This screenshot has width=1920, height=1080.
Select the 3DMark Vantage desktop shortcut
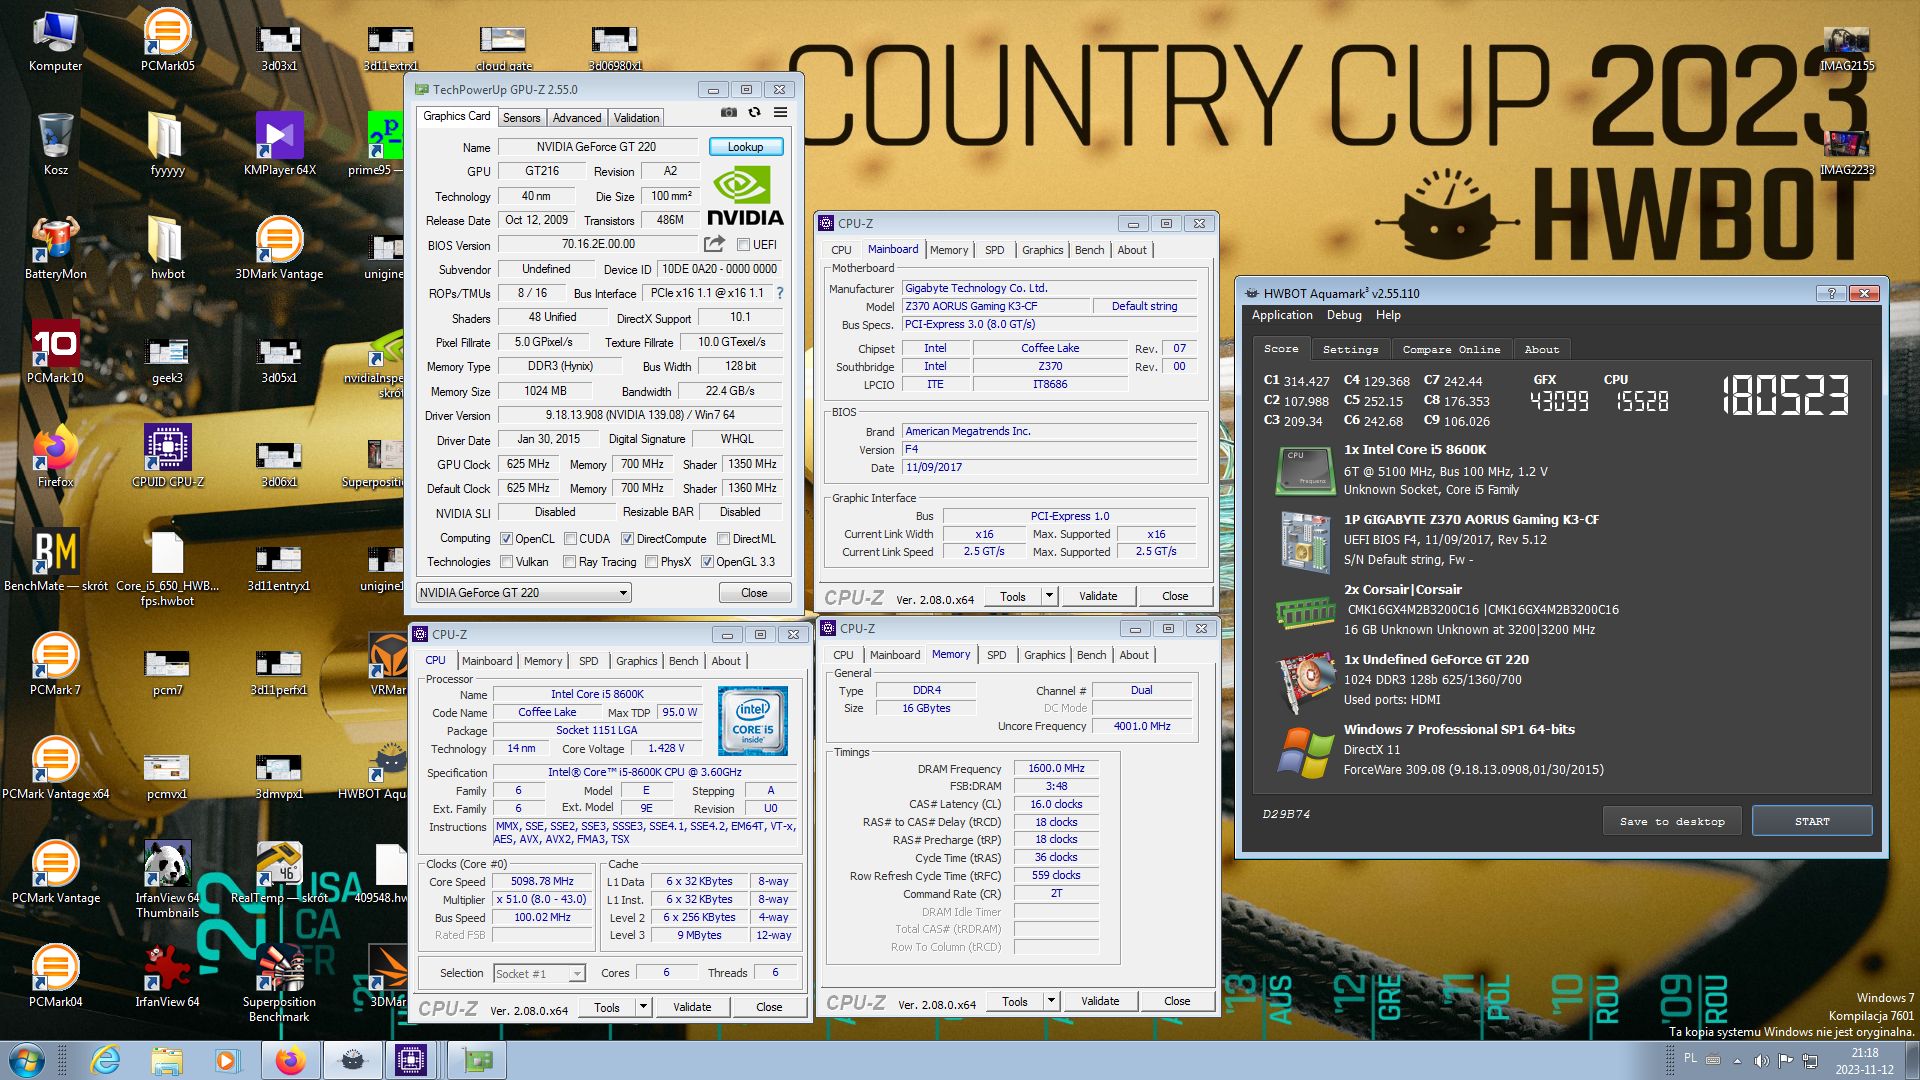(280, 249)
